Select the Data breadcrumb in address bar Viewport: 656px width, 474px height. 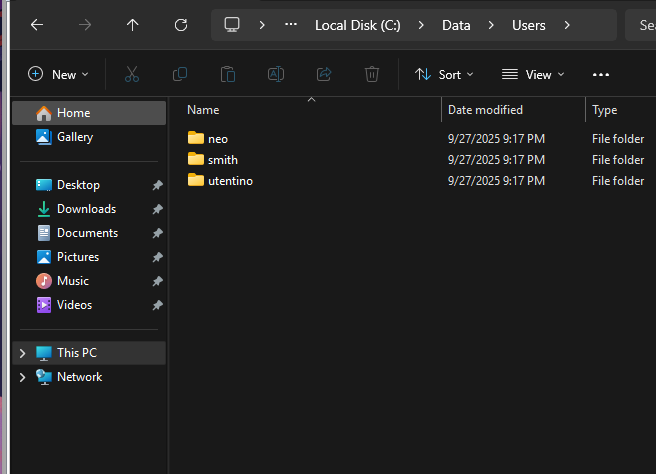click(456, 25)
